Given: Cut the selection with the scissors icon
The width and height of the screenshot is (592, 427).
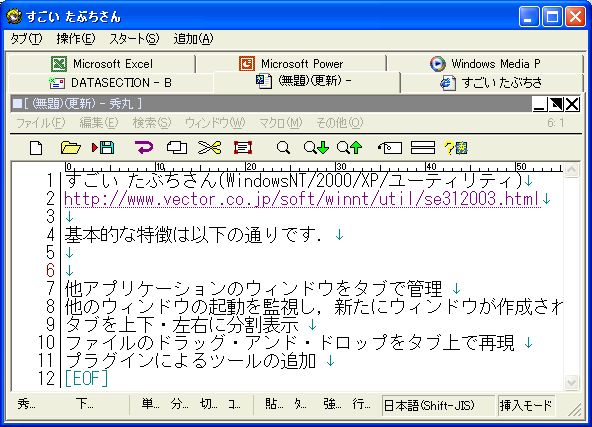Looking at the screenshot, I should (210, 148).
